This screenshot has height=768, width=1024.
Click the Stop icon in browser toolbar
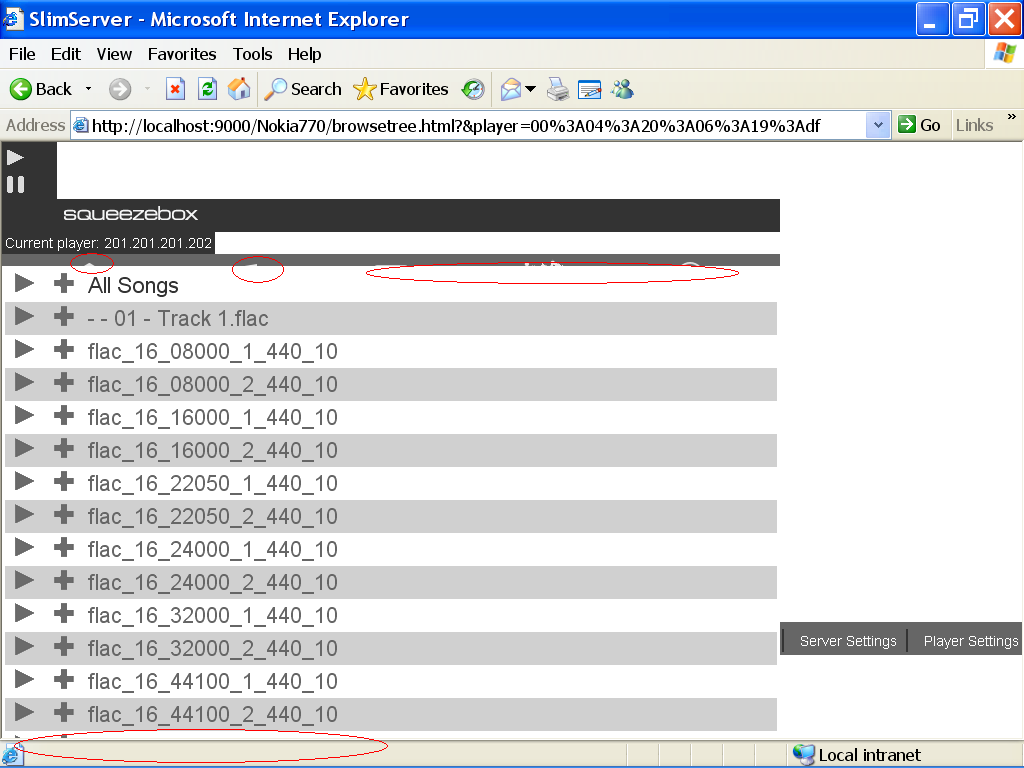175,89
